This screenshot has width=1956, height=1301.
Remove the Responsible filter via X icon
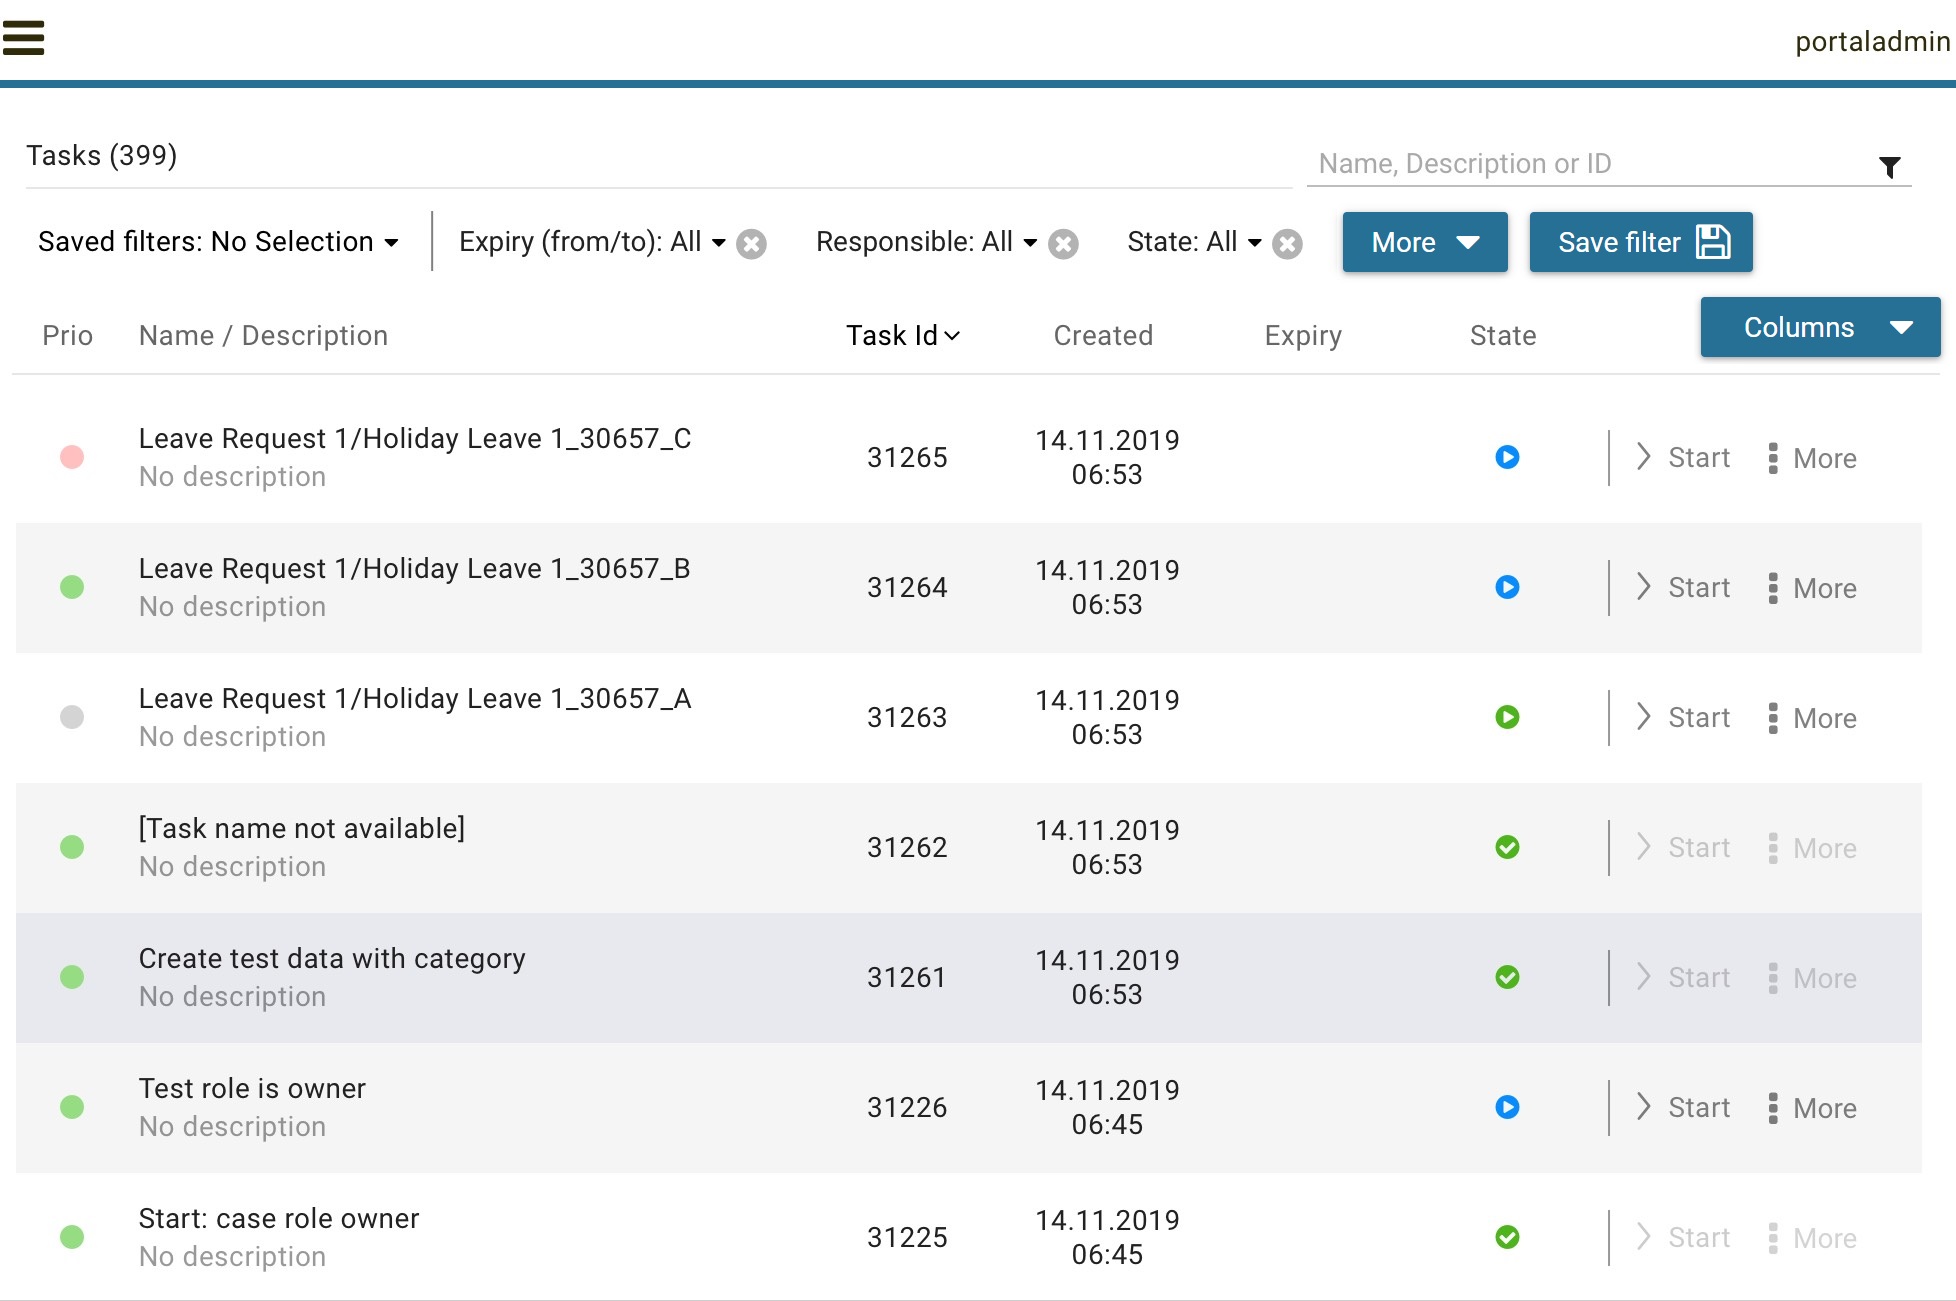pos(1063,244)
